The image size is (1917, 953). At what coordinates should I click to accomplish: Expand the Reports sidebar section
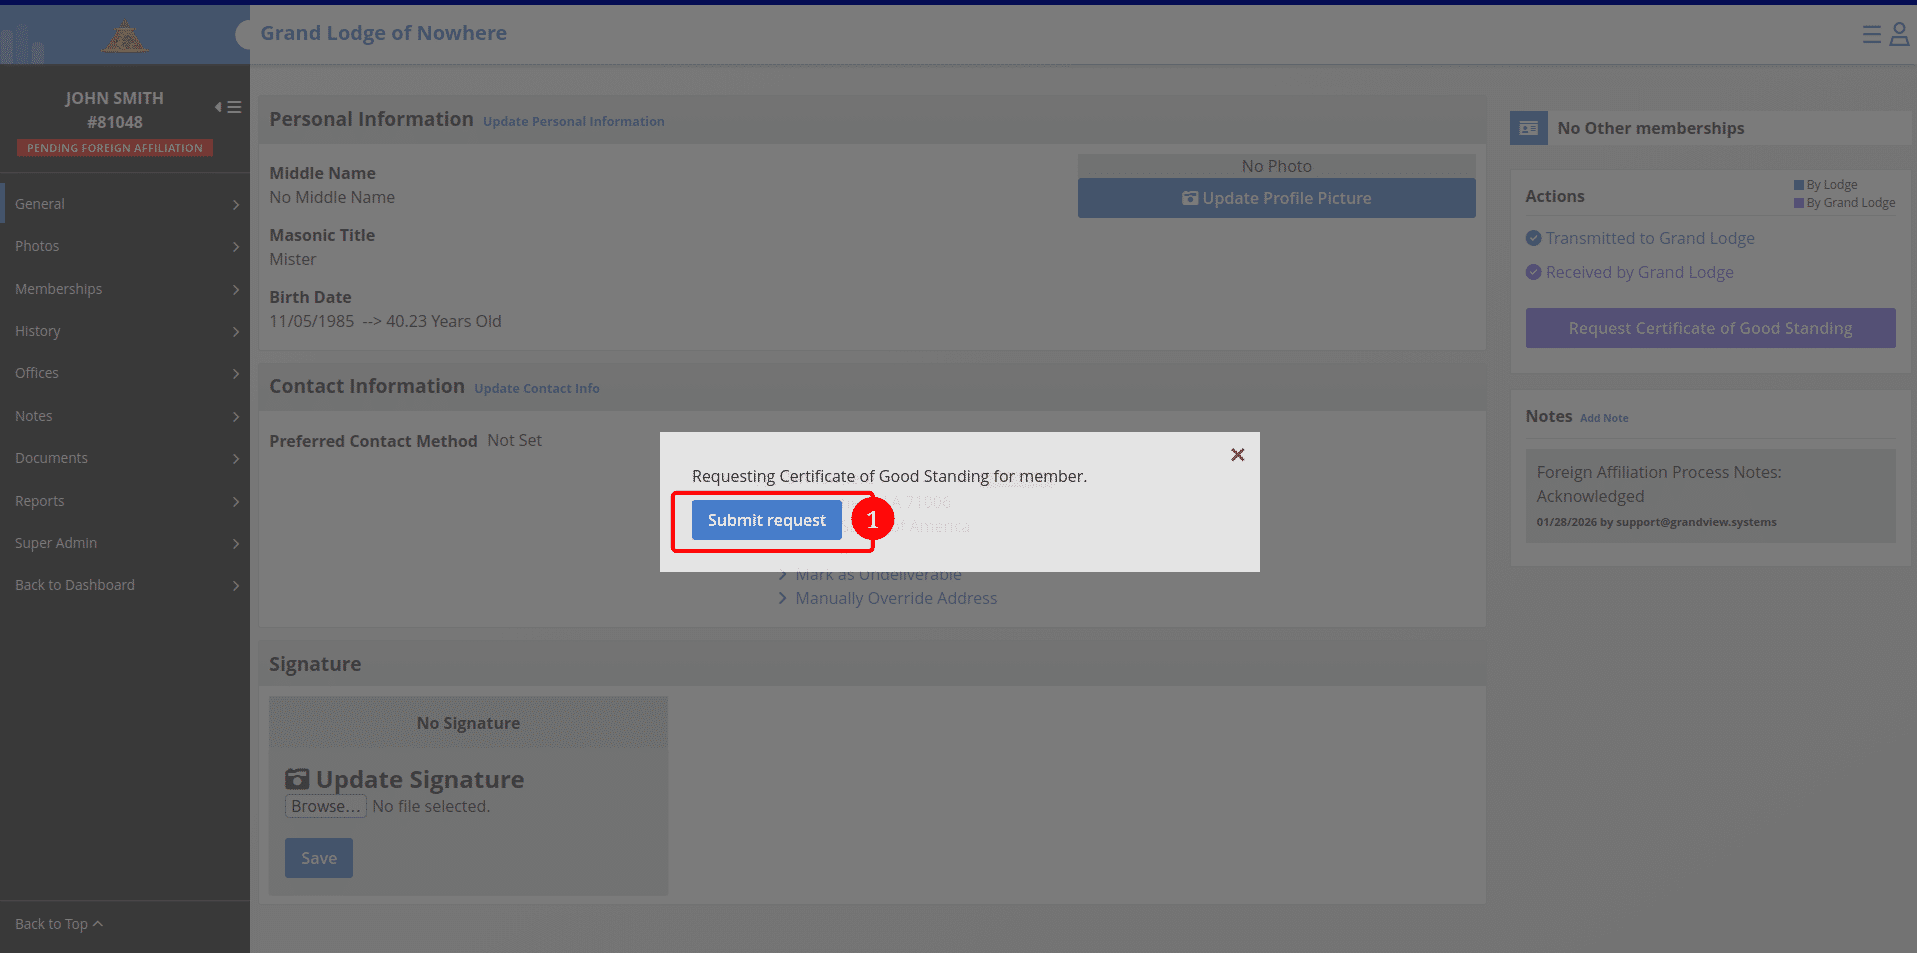pyautogui.click(x=125, y=501)
